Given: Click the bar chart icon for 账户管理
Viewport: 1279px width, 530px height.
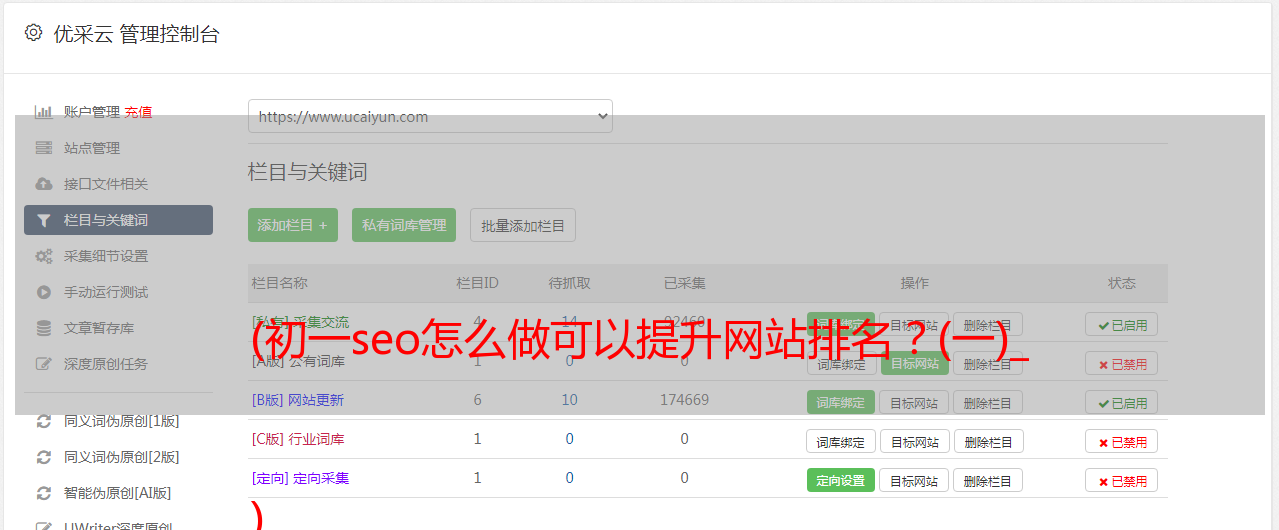Looking at the screenshot, I should 44,112.
